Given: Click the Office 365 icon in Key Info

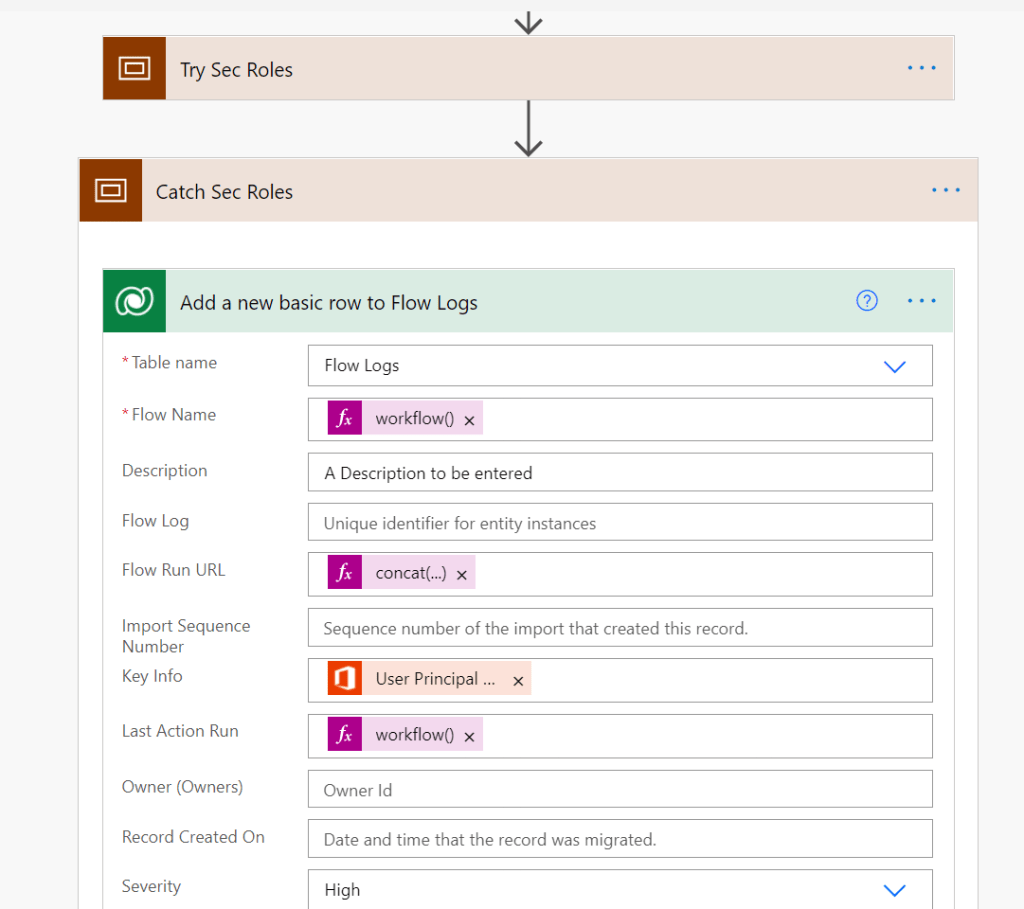Looking at the screenshot, I should point(344,679).
